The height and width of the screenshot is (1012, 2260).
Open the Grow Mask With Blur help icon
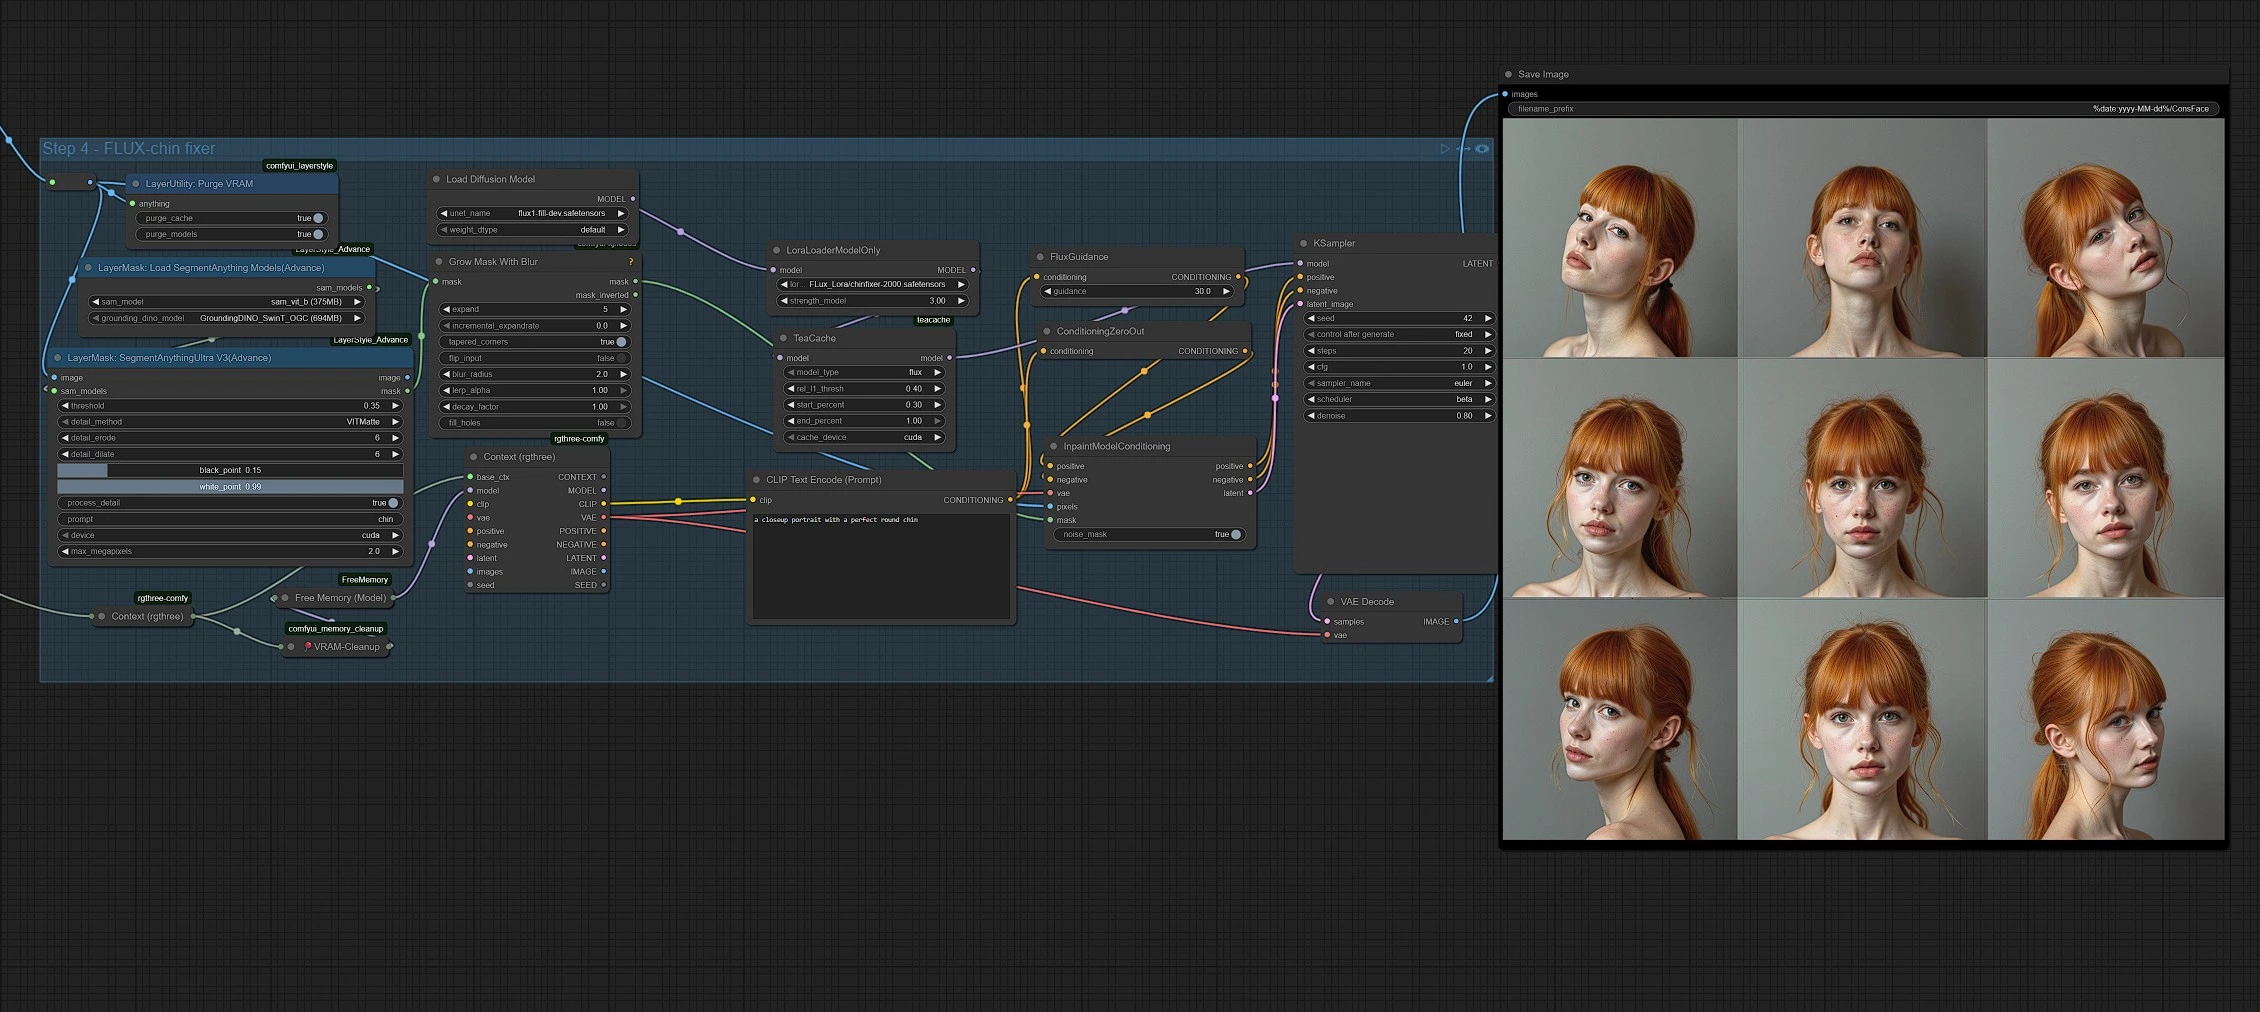coord(630,262)
